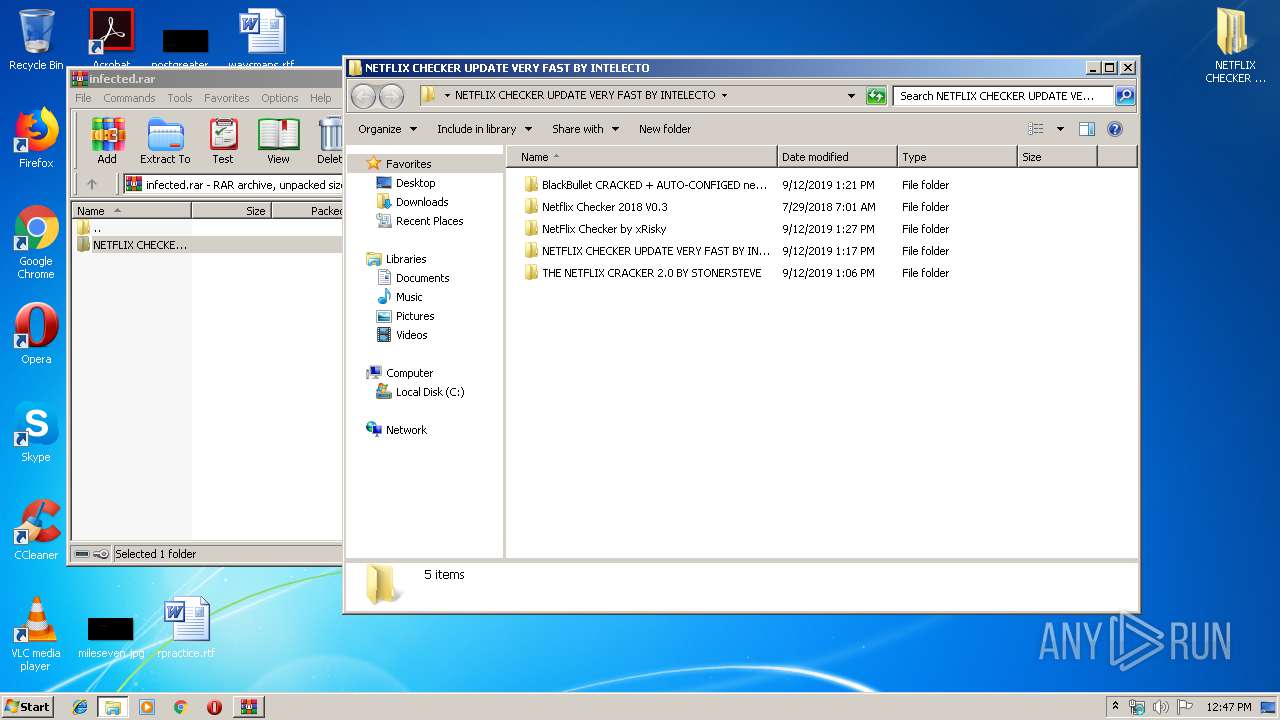The height and width of the screenshot is (720, 1280).
Task: Open rpractice.rtf desktop file
Action: (x=186, y=628)
